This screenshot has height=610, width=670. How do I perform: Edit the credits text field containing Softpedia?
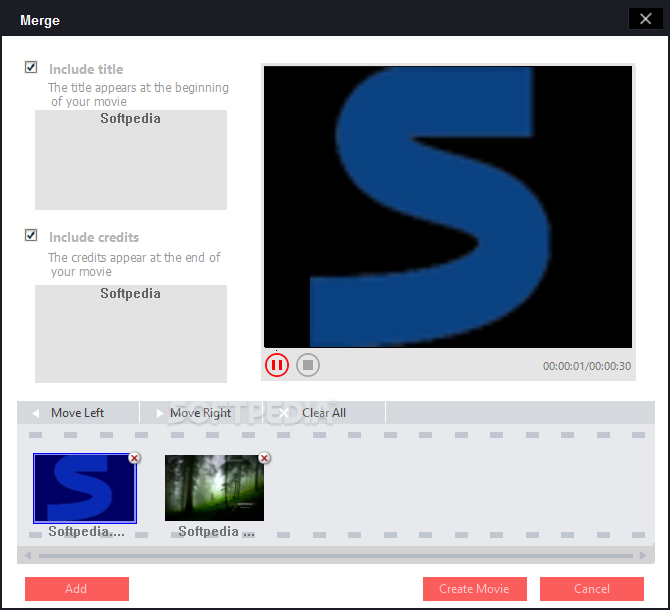click(x=131, y=334)
